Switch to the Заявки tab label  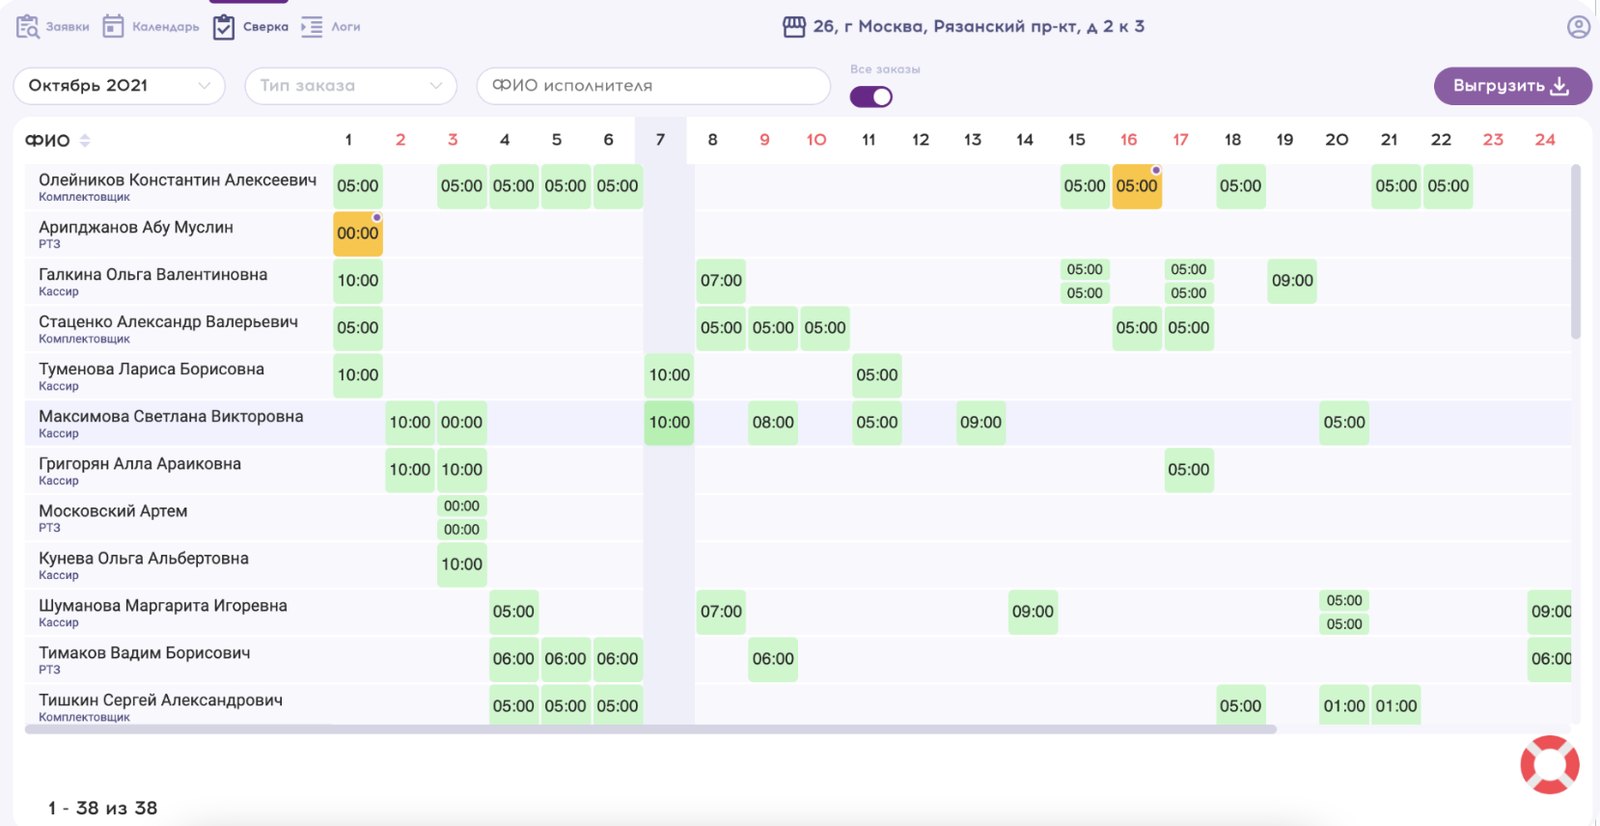pos(68,27)
